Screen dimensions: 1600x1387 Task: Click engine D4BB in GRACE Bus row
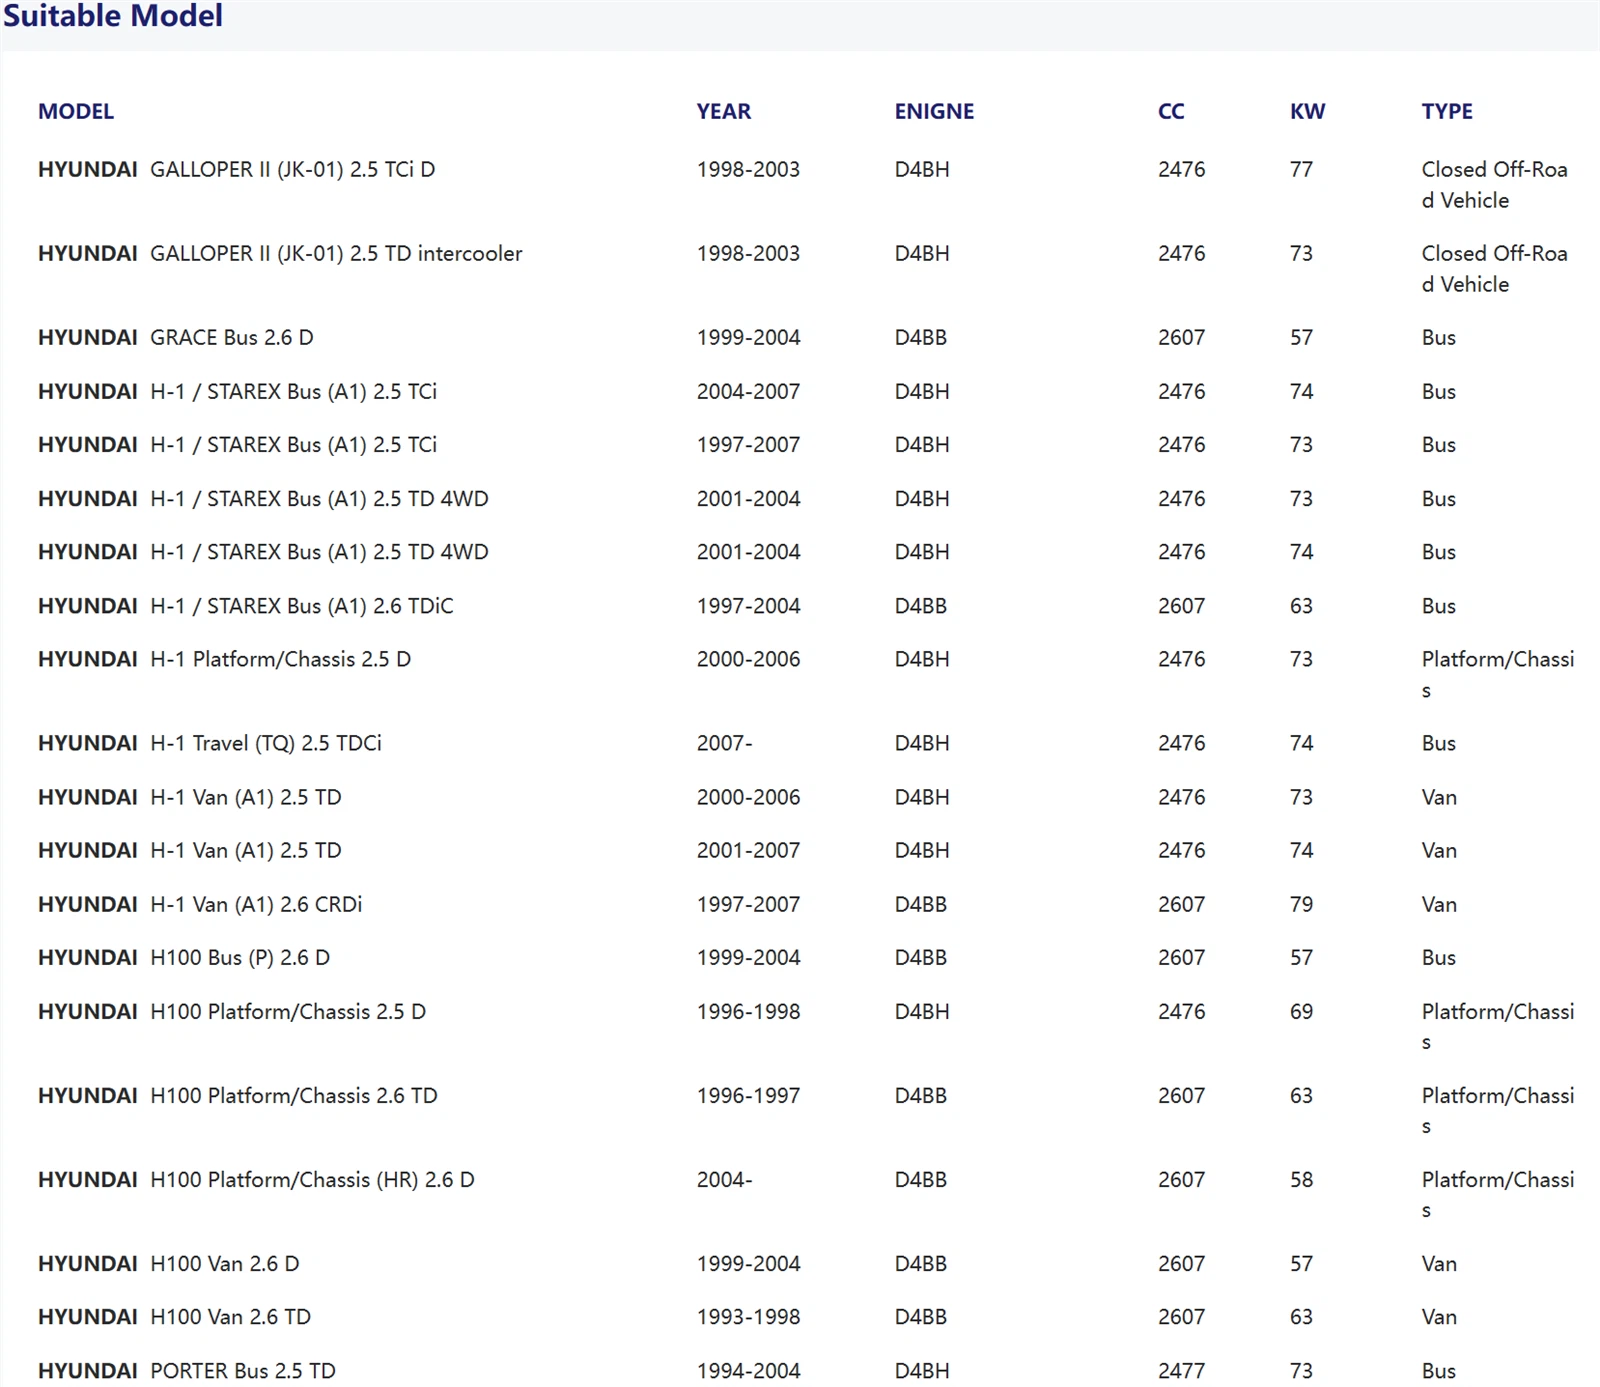coord(921,338)
